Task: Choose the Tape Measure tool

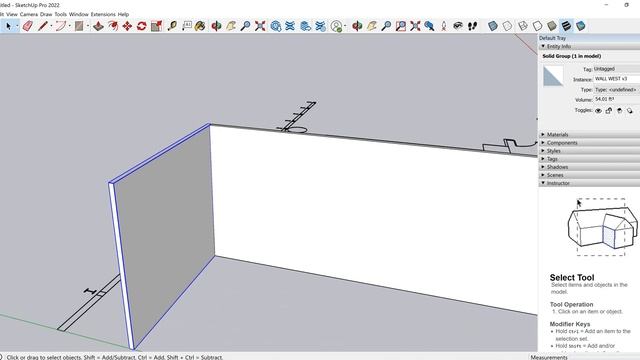Action: click(172, 26)
